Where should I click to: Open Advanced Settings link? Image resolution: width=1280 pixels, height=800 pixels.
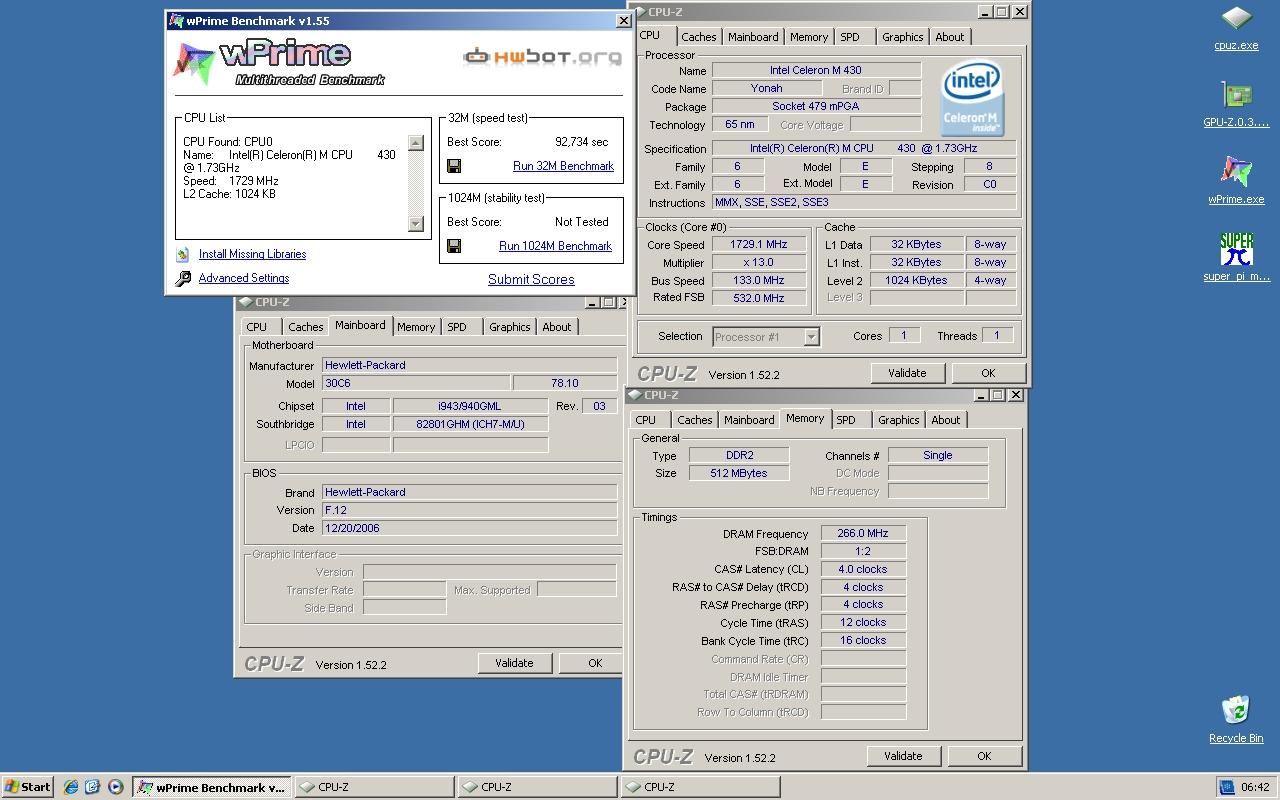244,278
